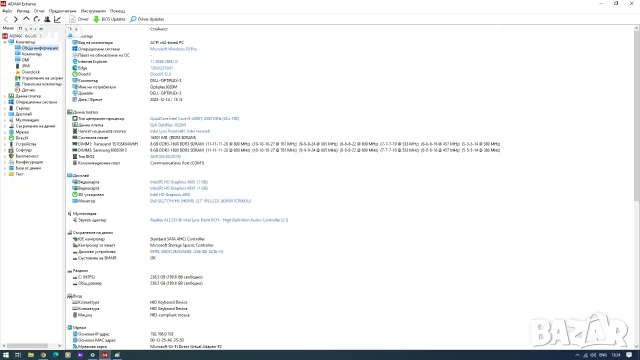Expand the Мрежа tree node
The image size is (640, 360).
[4, 132]
